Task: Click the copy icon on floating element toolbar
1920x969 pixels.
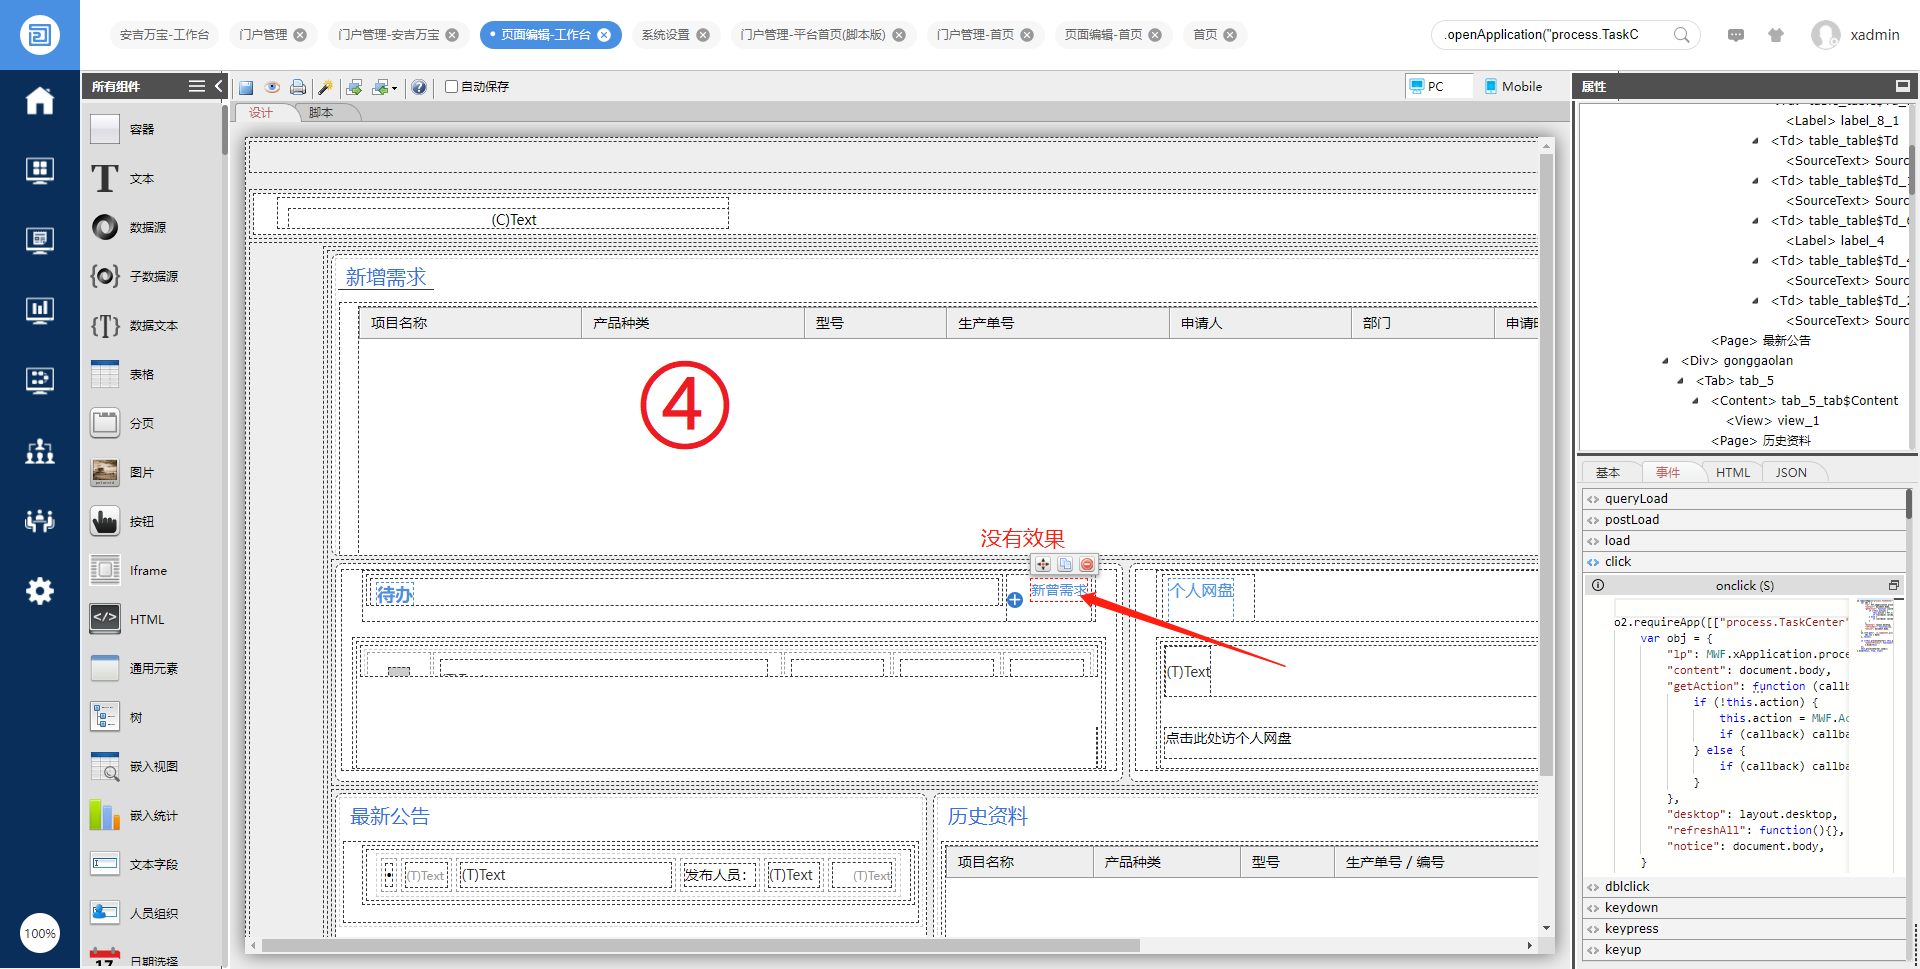Action: [x=1065, y=565]
